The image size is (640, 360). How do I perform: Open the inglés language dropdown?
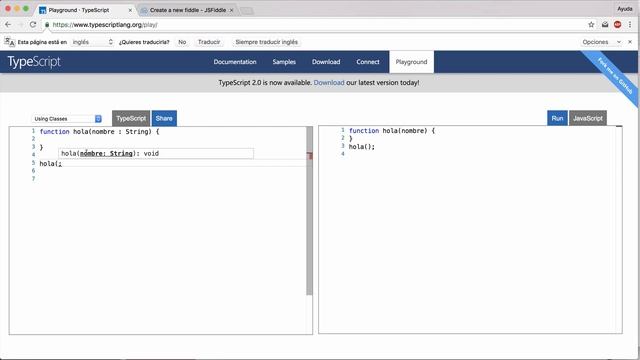(x=92, y=42)
